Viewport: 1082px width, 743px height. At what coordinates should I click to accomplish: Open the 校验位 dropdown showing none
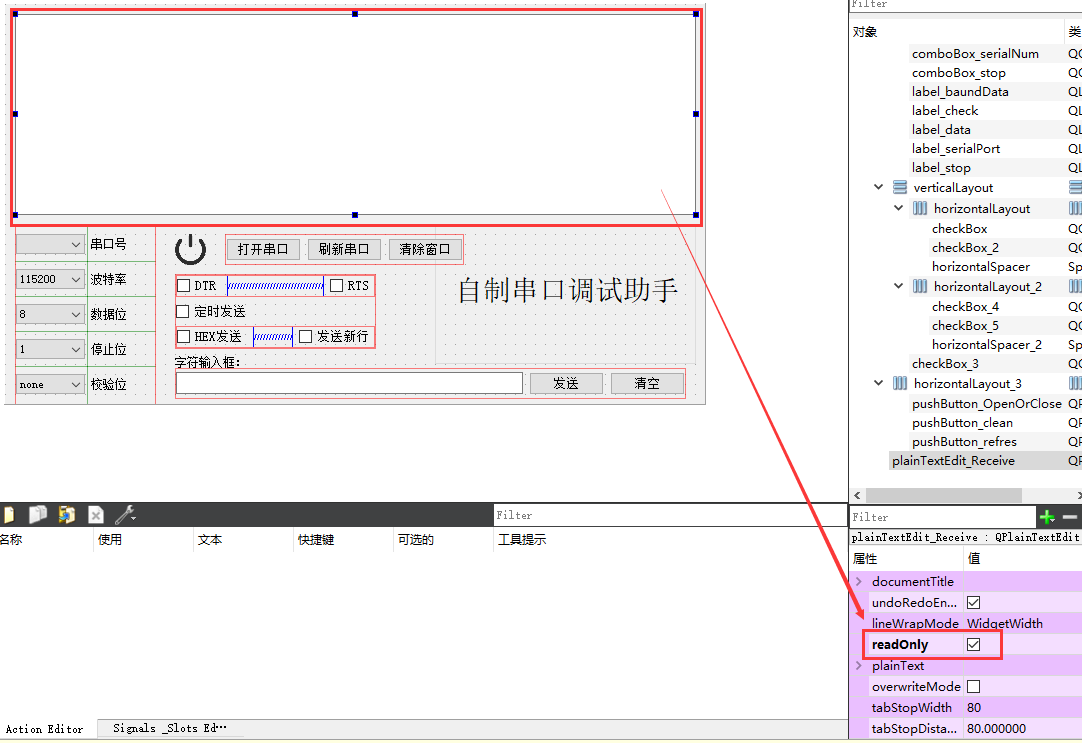tap(50, 384)
